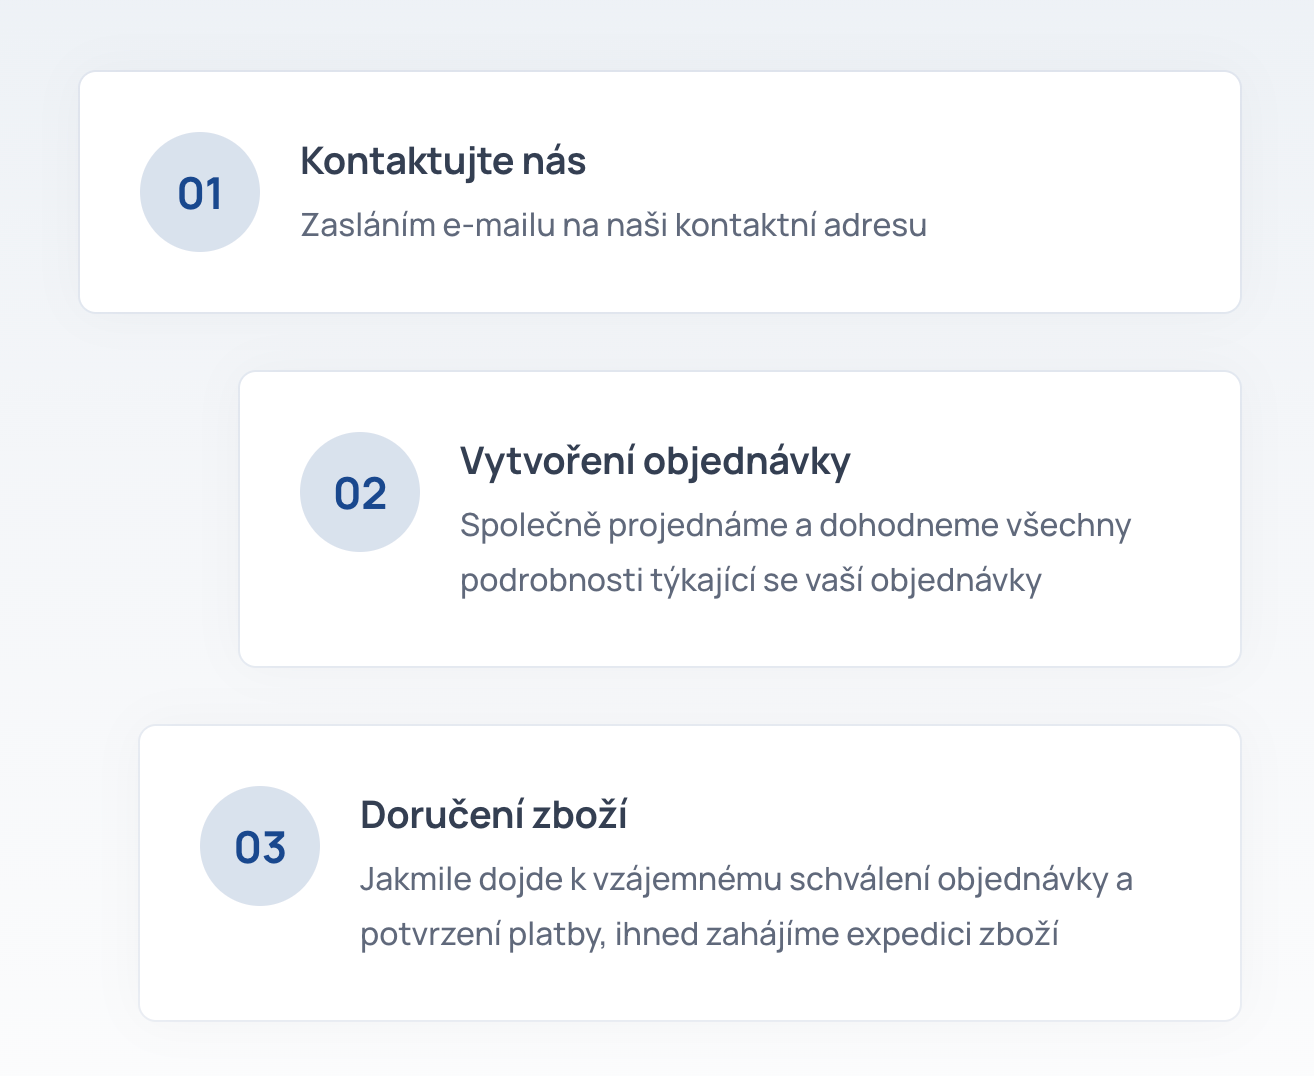
Task: Click the "Doručení zboží" heading
Action: click(x=493, y=815)
